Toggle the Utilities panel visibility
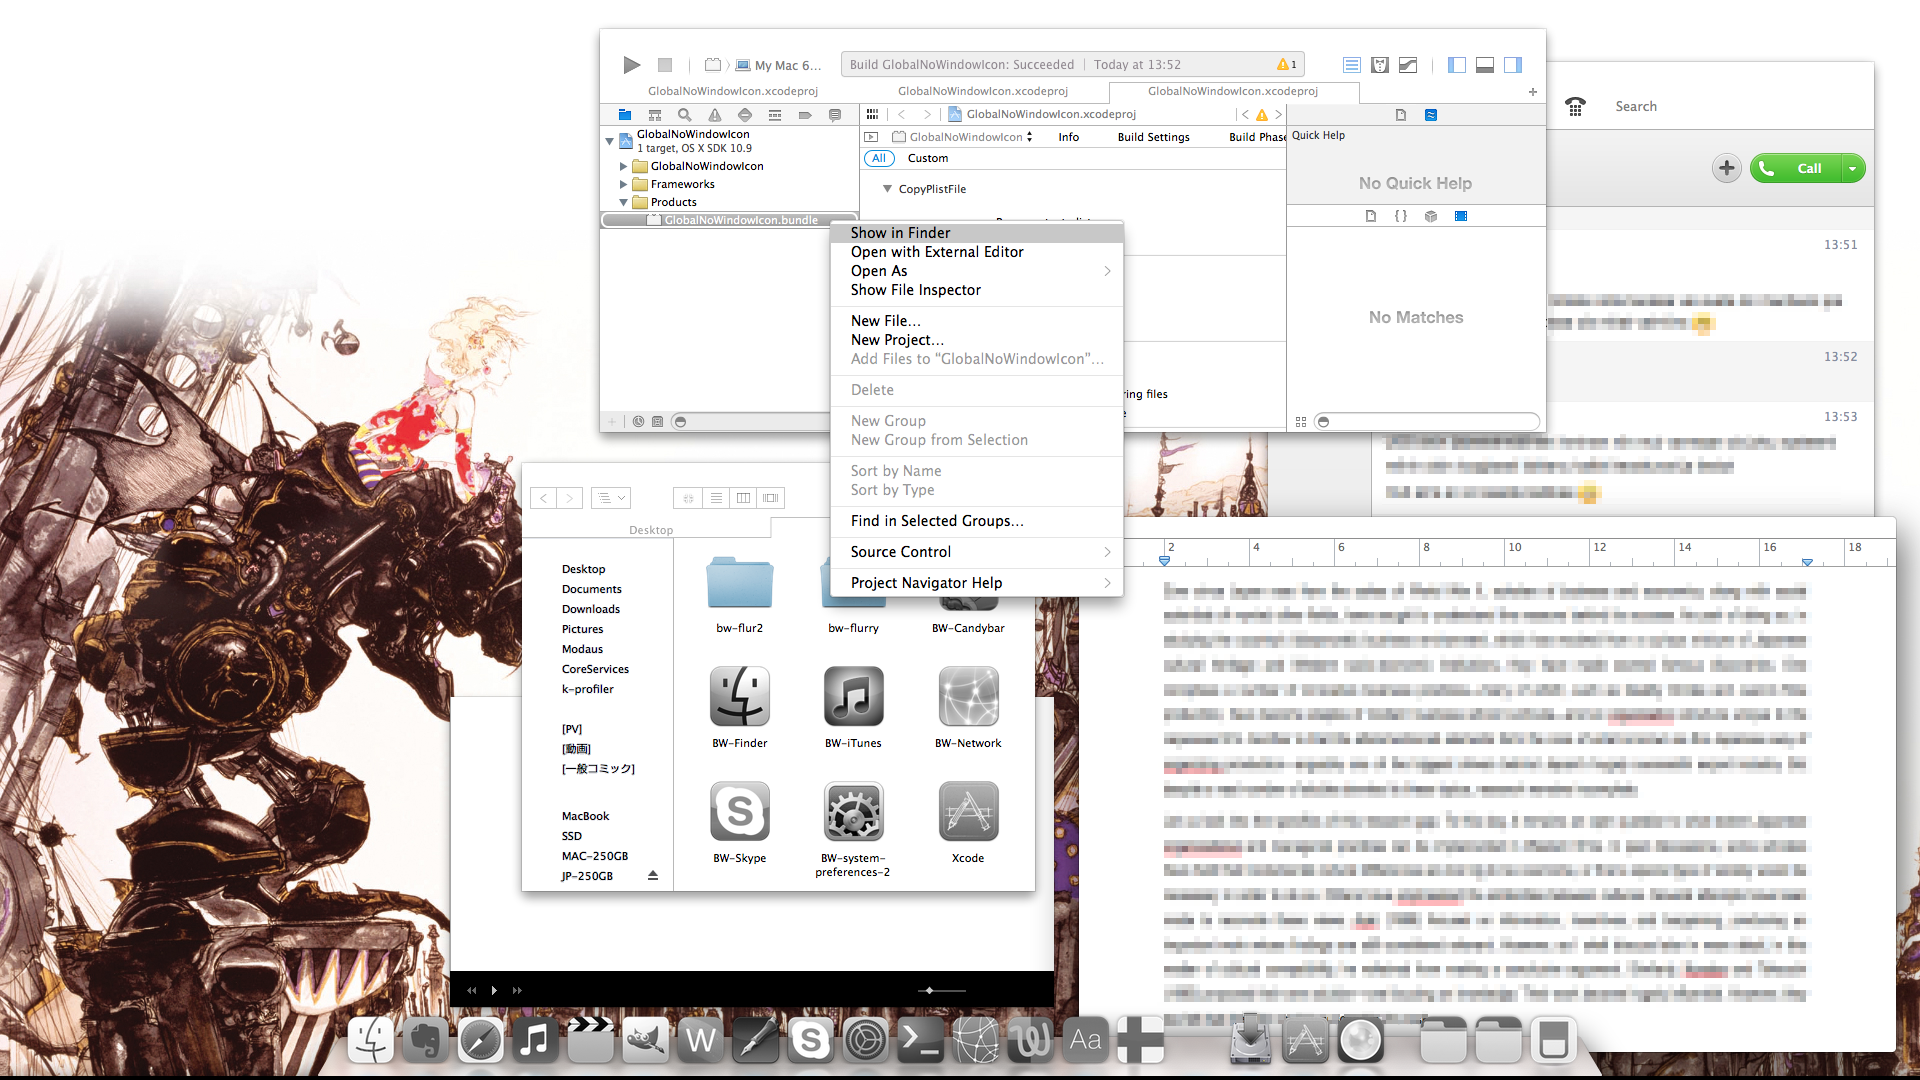1920x1080 pixels. [x=1513, y=65]
